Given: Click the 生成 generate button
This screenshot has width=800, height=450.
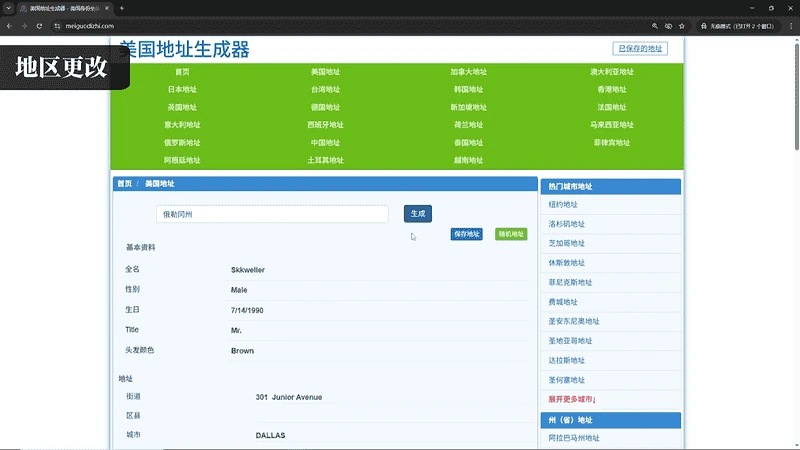Looking at the screenshot, I should [x=418, y=214].
